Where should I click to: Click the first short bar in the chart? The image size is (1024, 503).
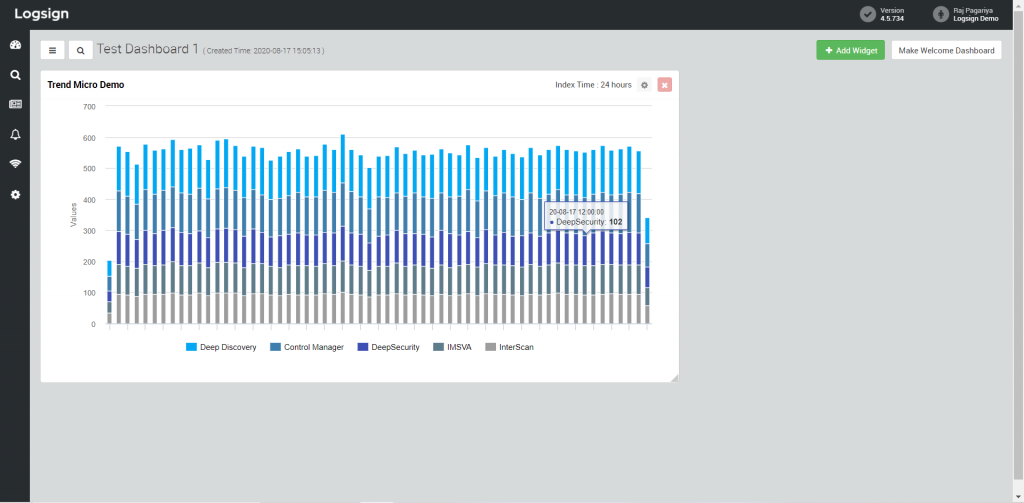coord(110,292)
